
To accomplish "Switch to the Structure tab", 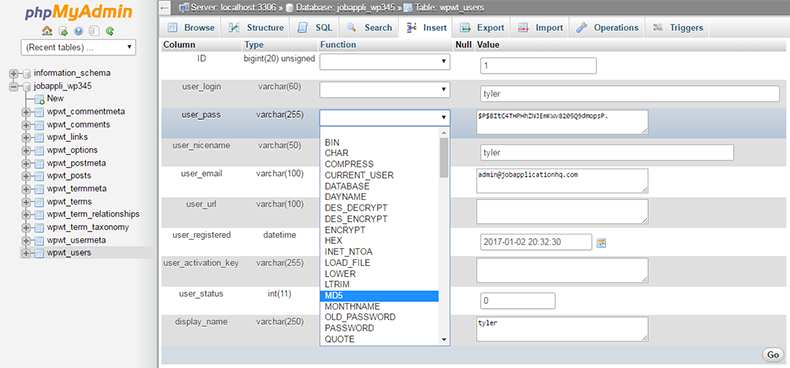I will (256, 28).
